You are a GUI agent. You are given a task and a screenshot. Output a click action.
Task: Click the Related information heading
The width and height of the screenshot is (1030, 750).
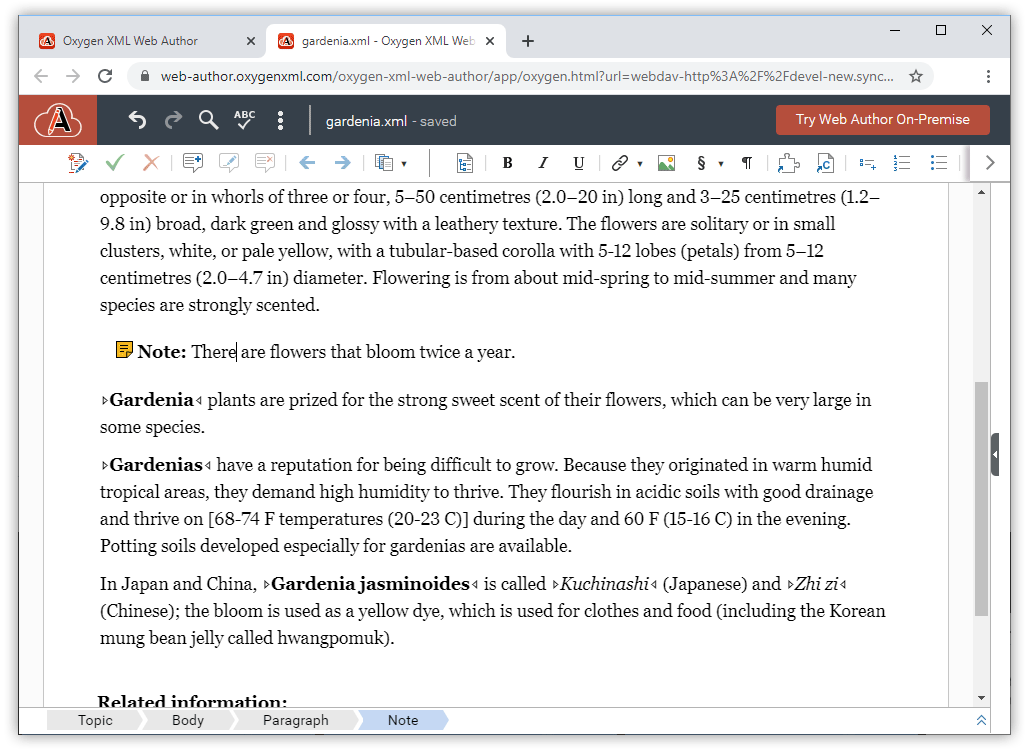pos(192,701)
